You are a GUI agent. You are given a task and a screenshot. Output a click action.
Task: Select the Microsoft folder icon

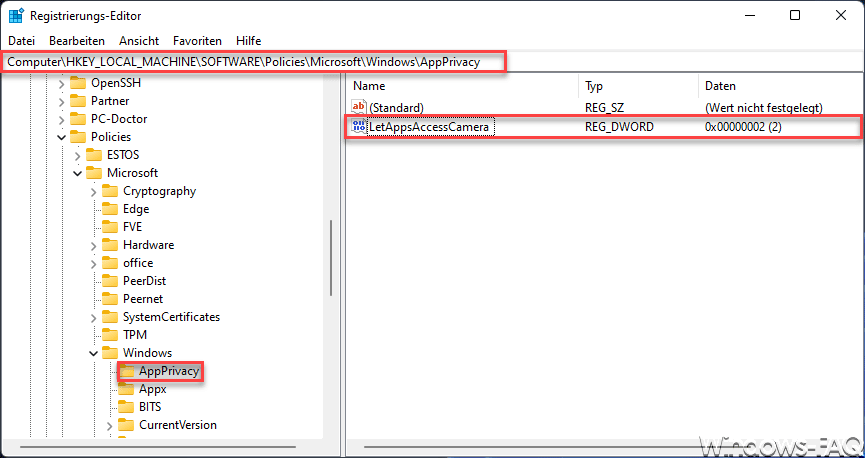point(94,173)
